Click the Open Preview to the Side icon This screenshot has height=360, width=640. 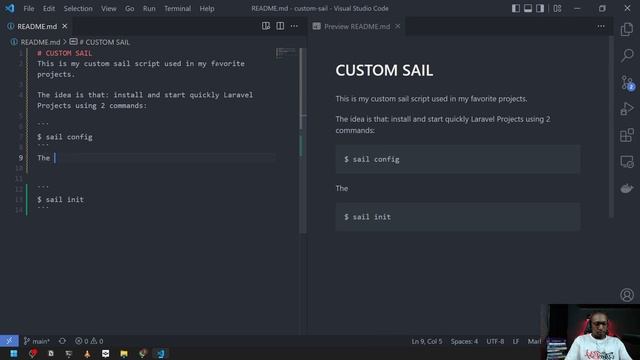click(x=266, y=26)
